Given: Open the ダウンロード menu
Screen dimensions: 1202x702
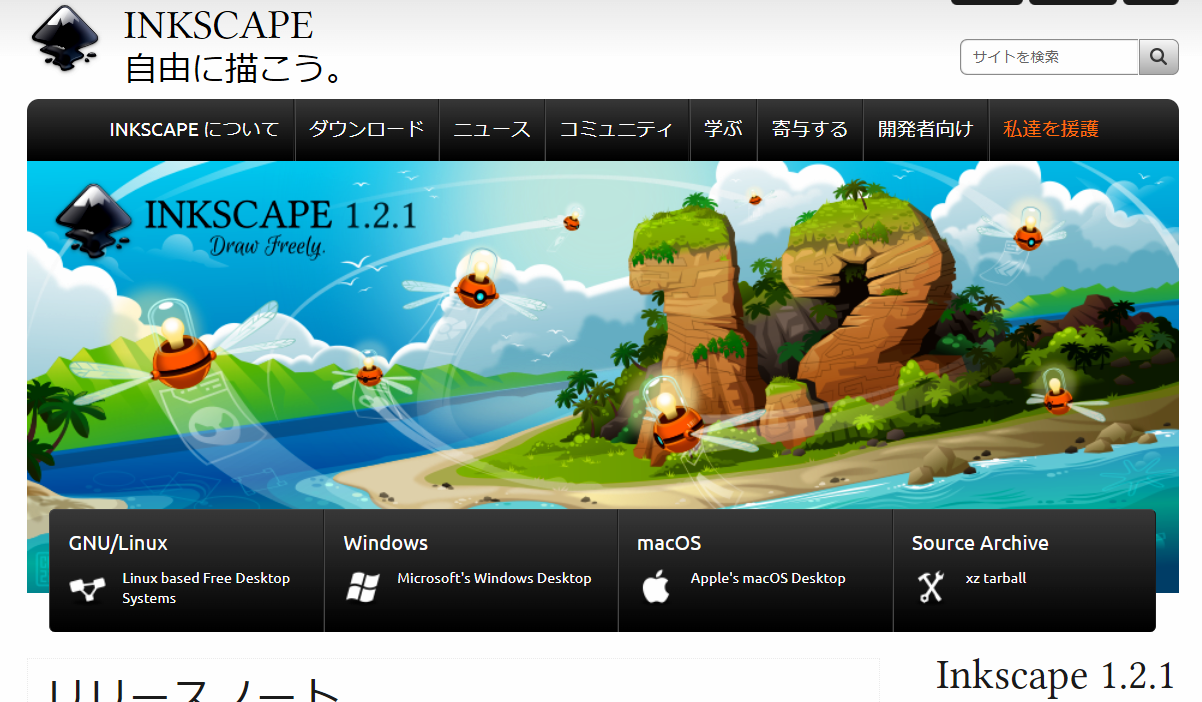Looking at the screenshot, I should pyautogui.click(x=366, y=129).
